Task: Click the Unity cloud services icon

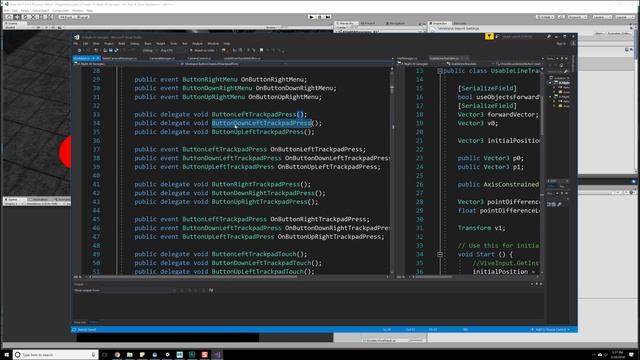Action: click(561, 17)
